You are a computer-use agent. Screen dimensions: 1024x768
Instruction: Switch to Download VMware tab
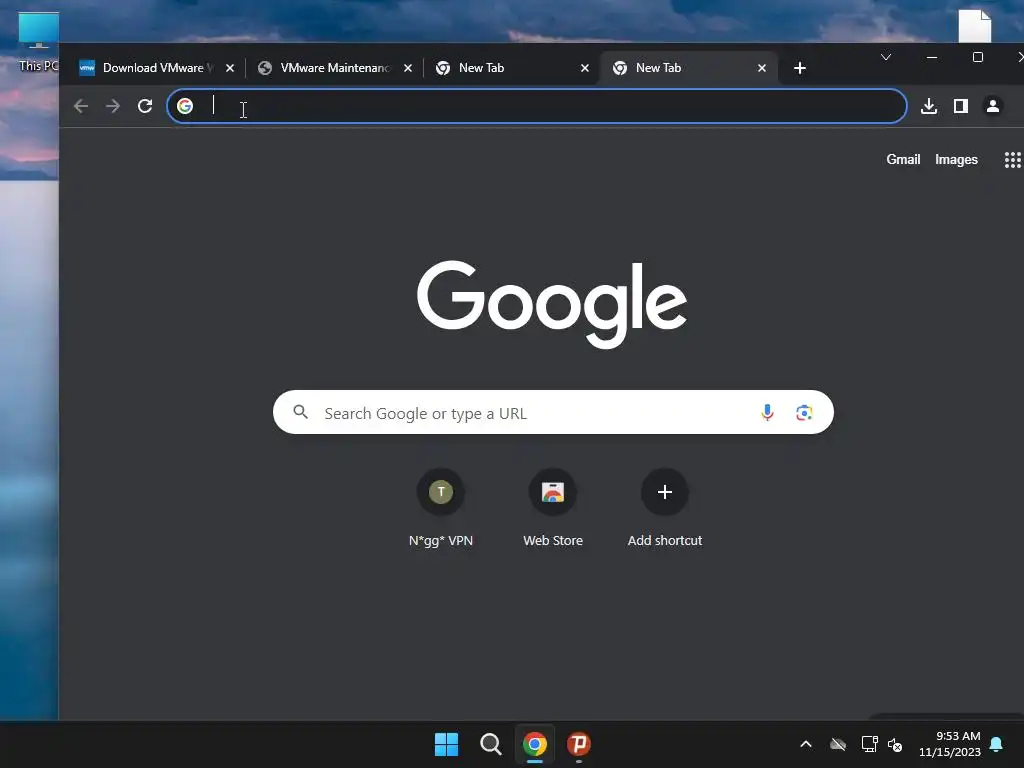[x=155, y=68]
